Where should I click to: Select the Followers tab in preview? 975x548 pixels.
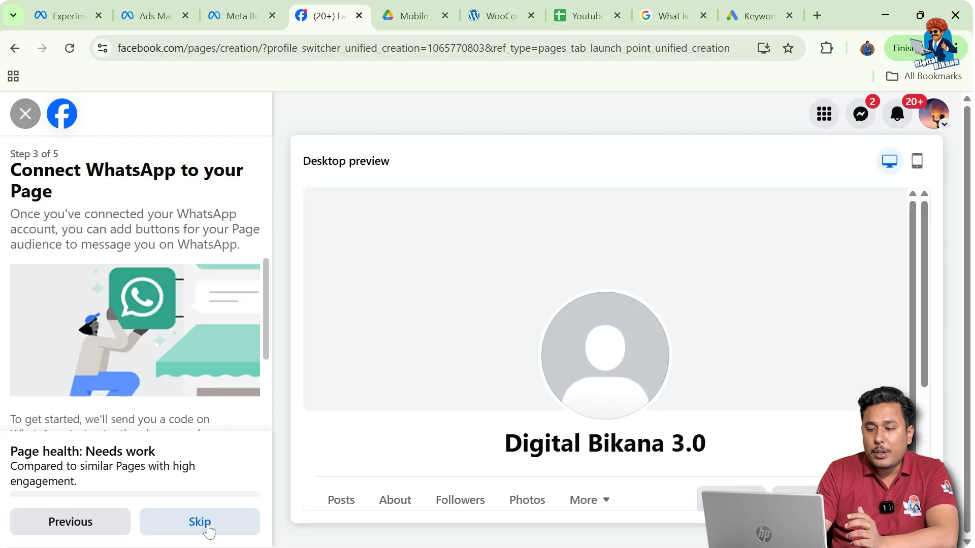(460, 500)
